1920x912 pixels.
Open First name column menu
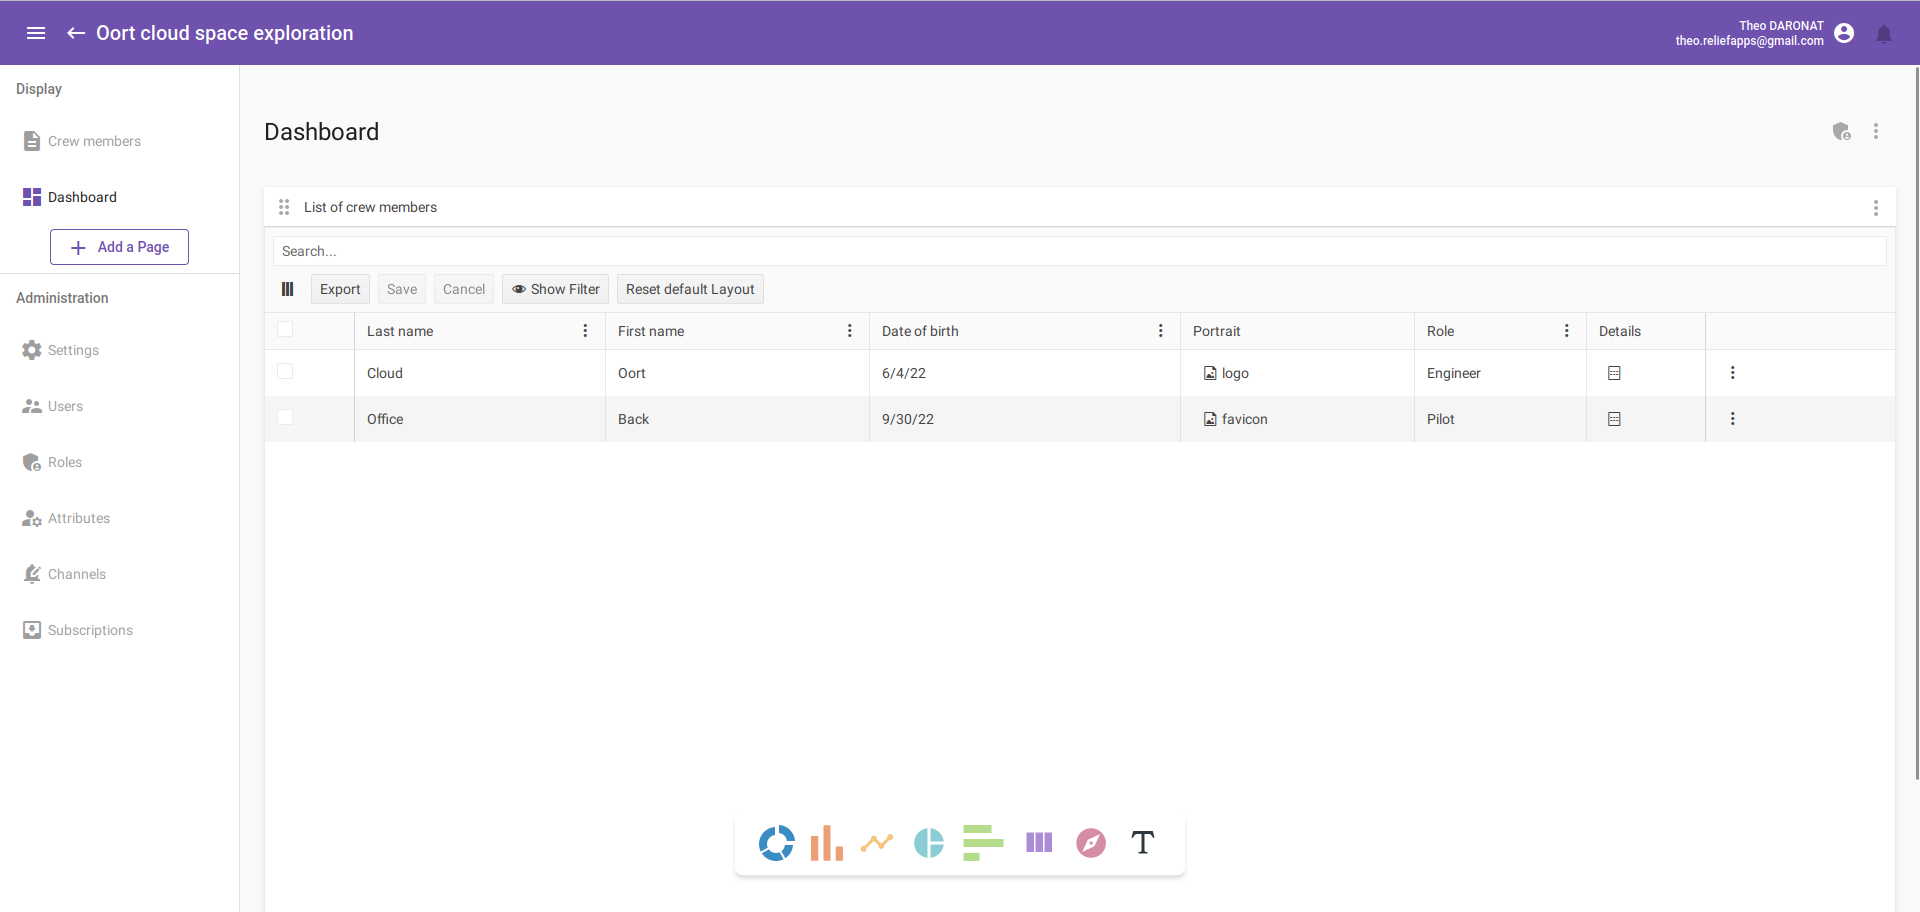(850, 331)
